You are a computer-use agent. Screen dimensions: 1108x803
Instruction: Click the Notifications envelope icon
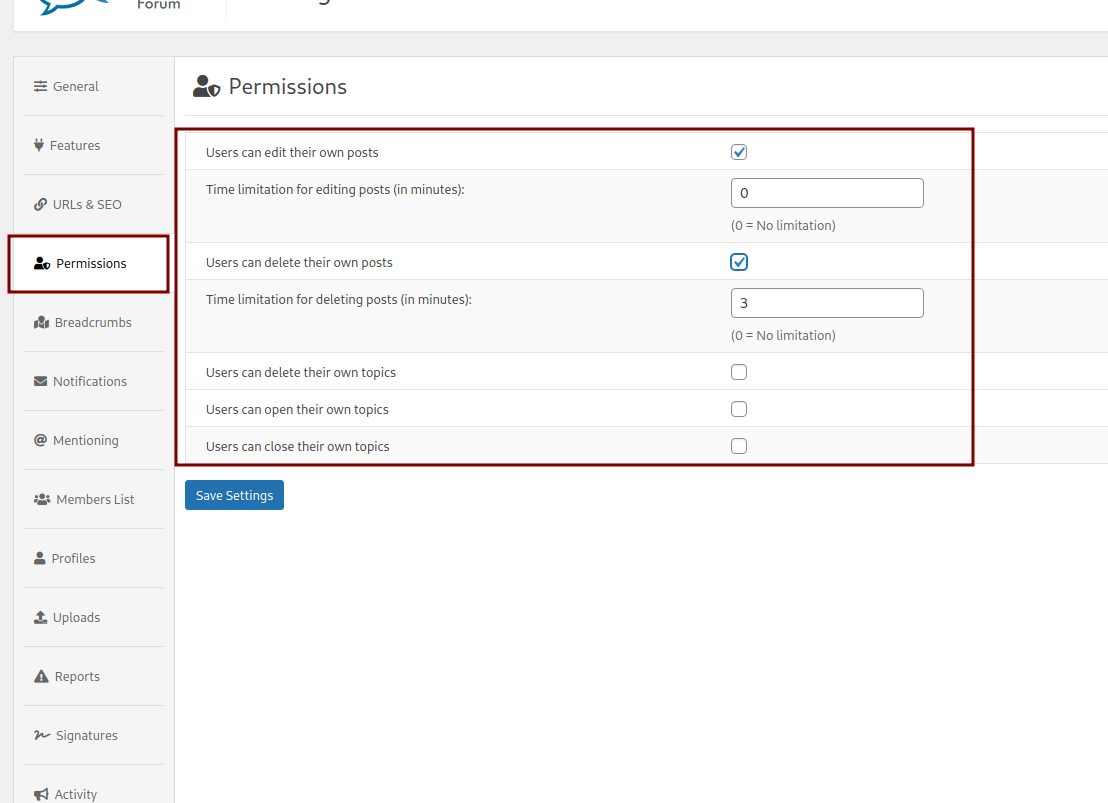40,381
